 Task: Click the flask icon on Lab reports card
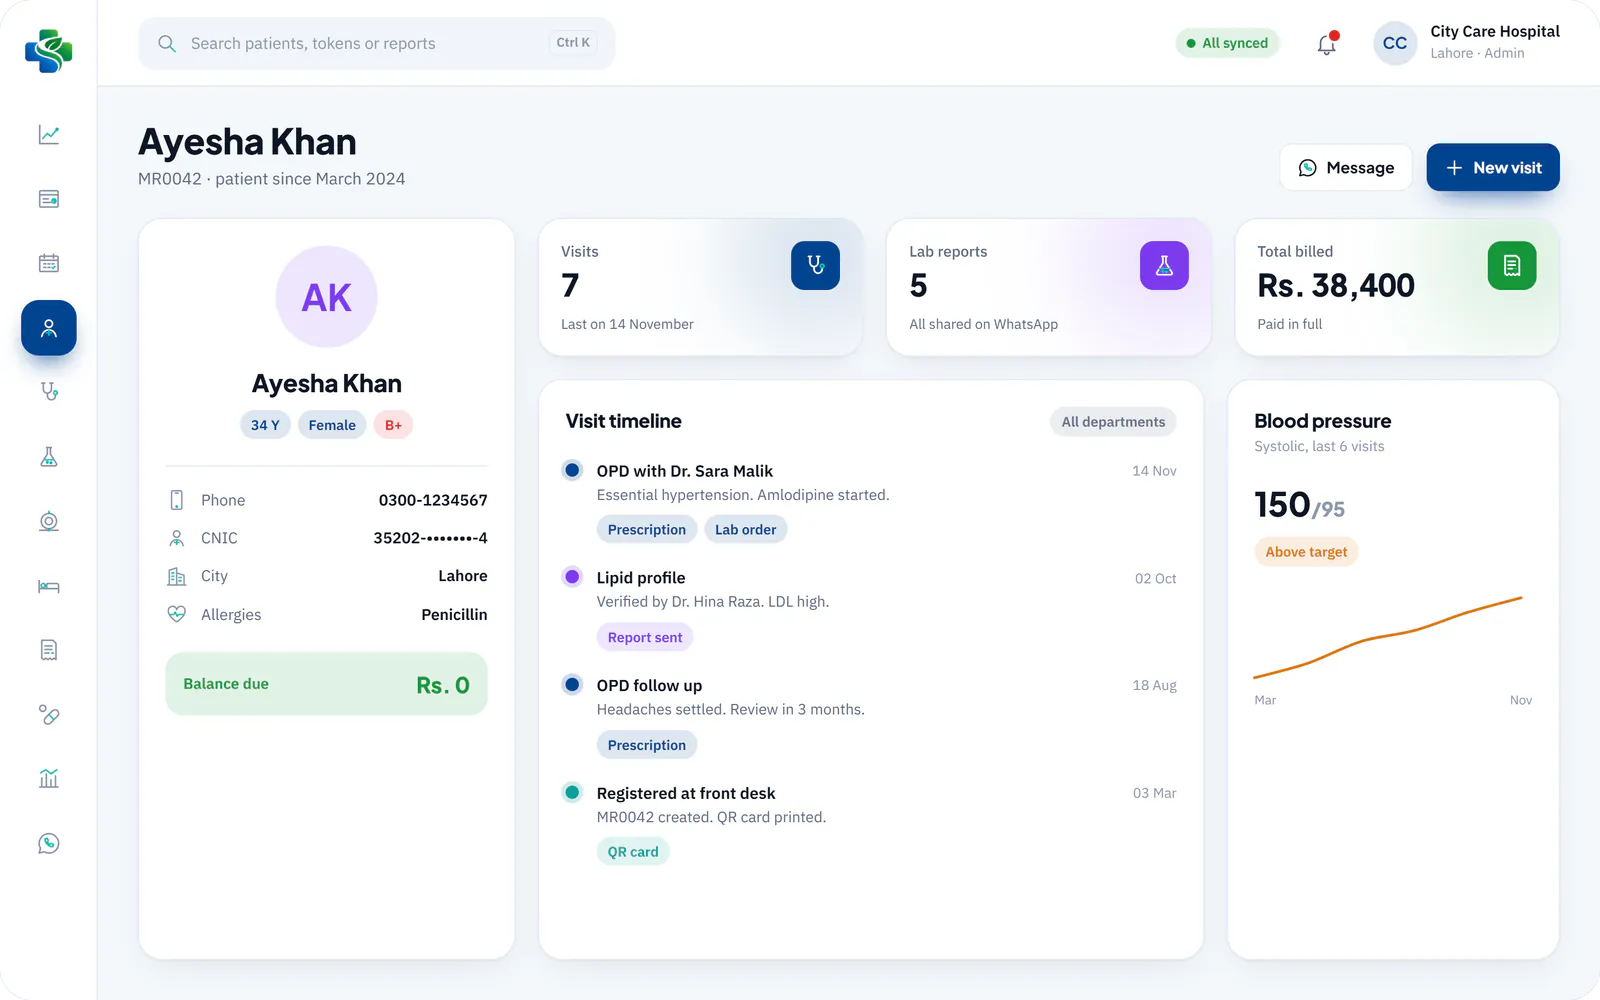(x=1164, y=266)
